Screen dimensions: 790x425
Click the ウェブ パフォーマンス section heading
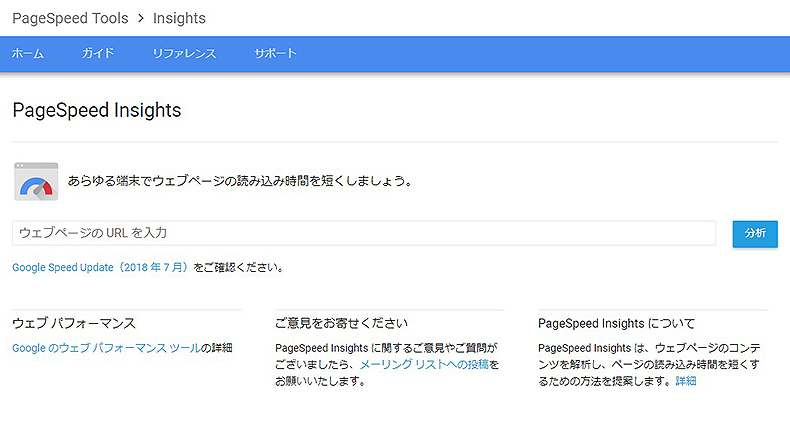74,323
